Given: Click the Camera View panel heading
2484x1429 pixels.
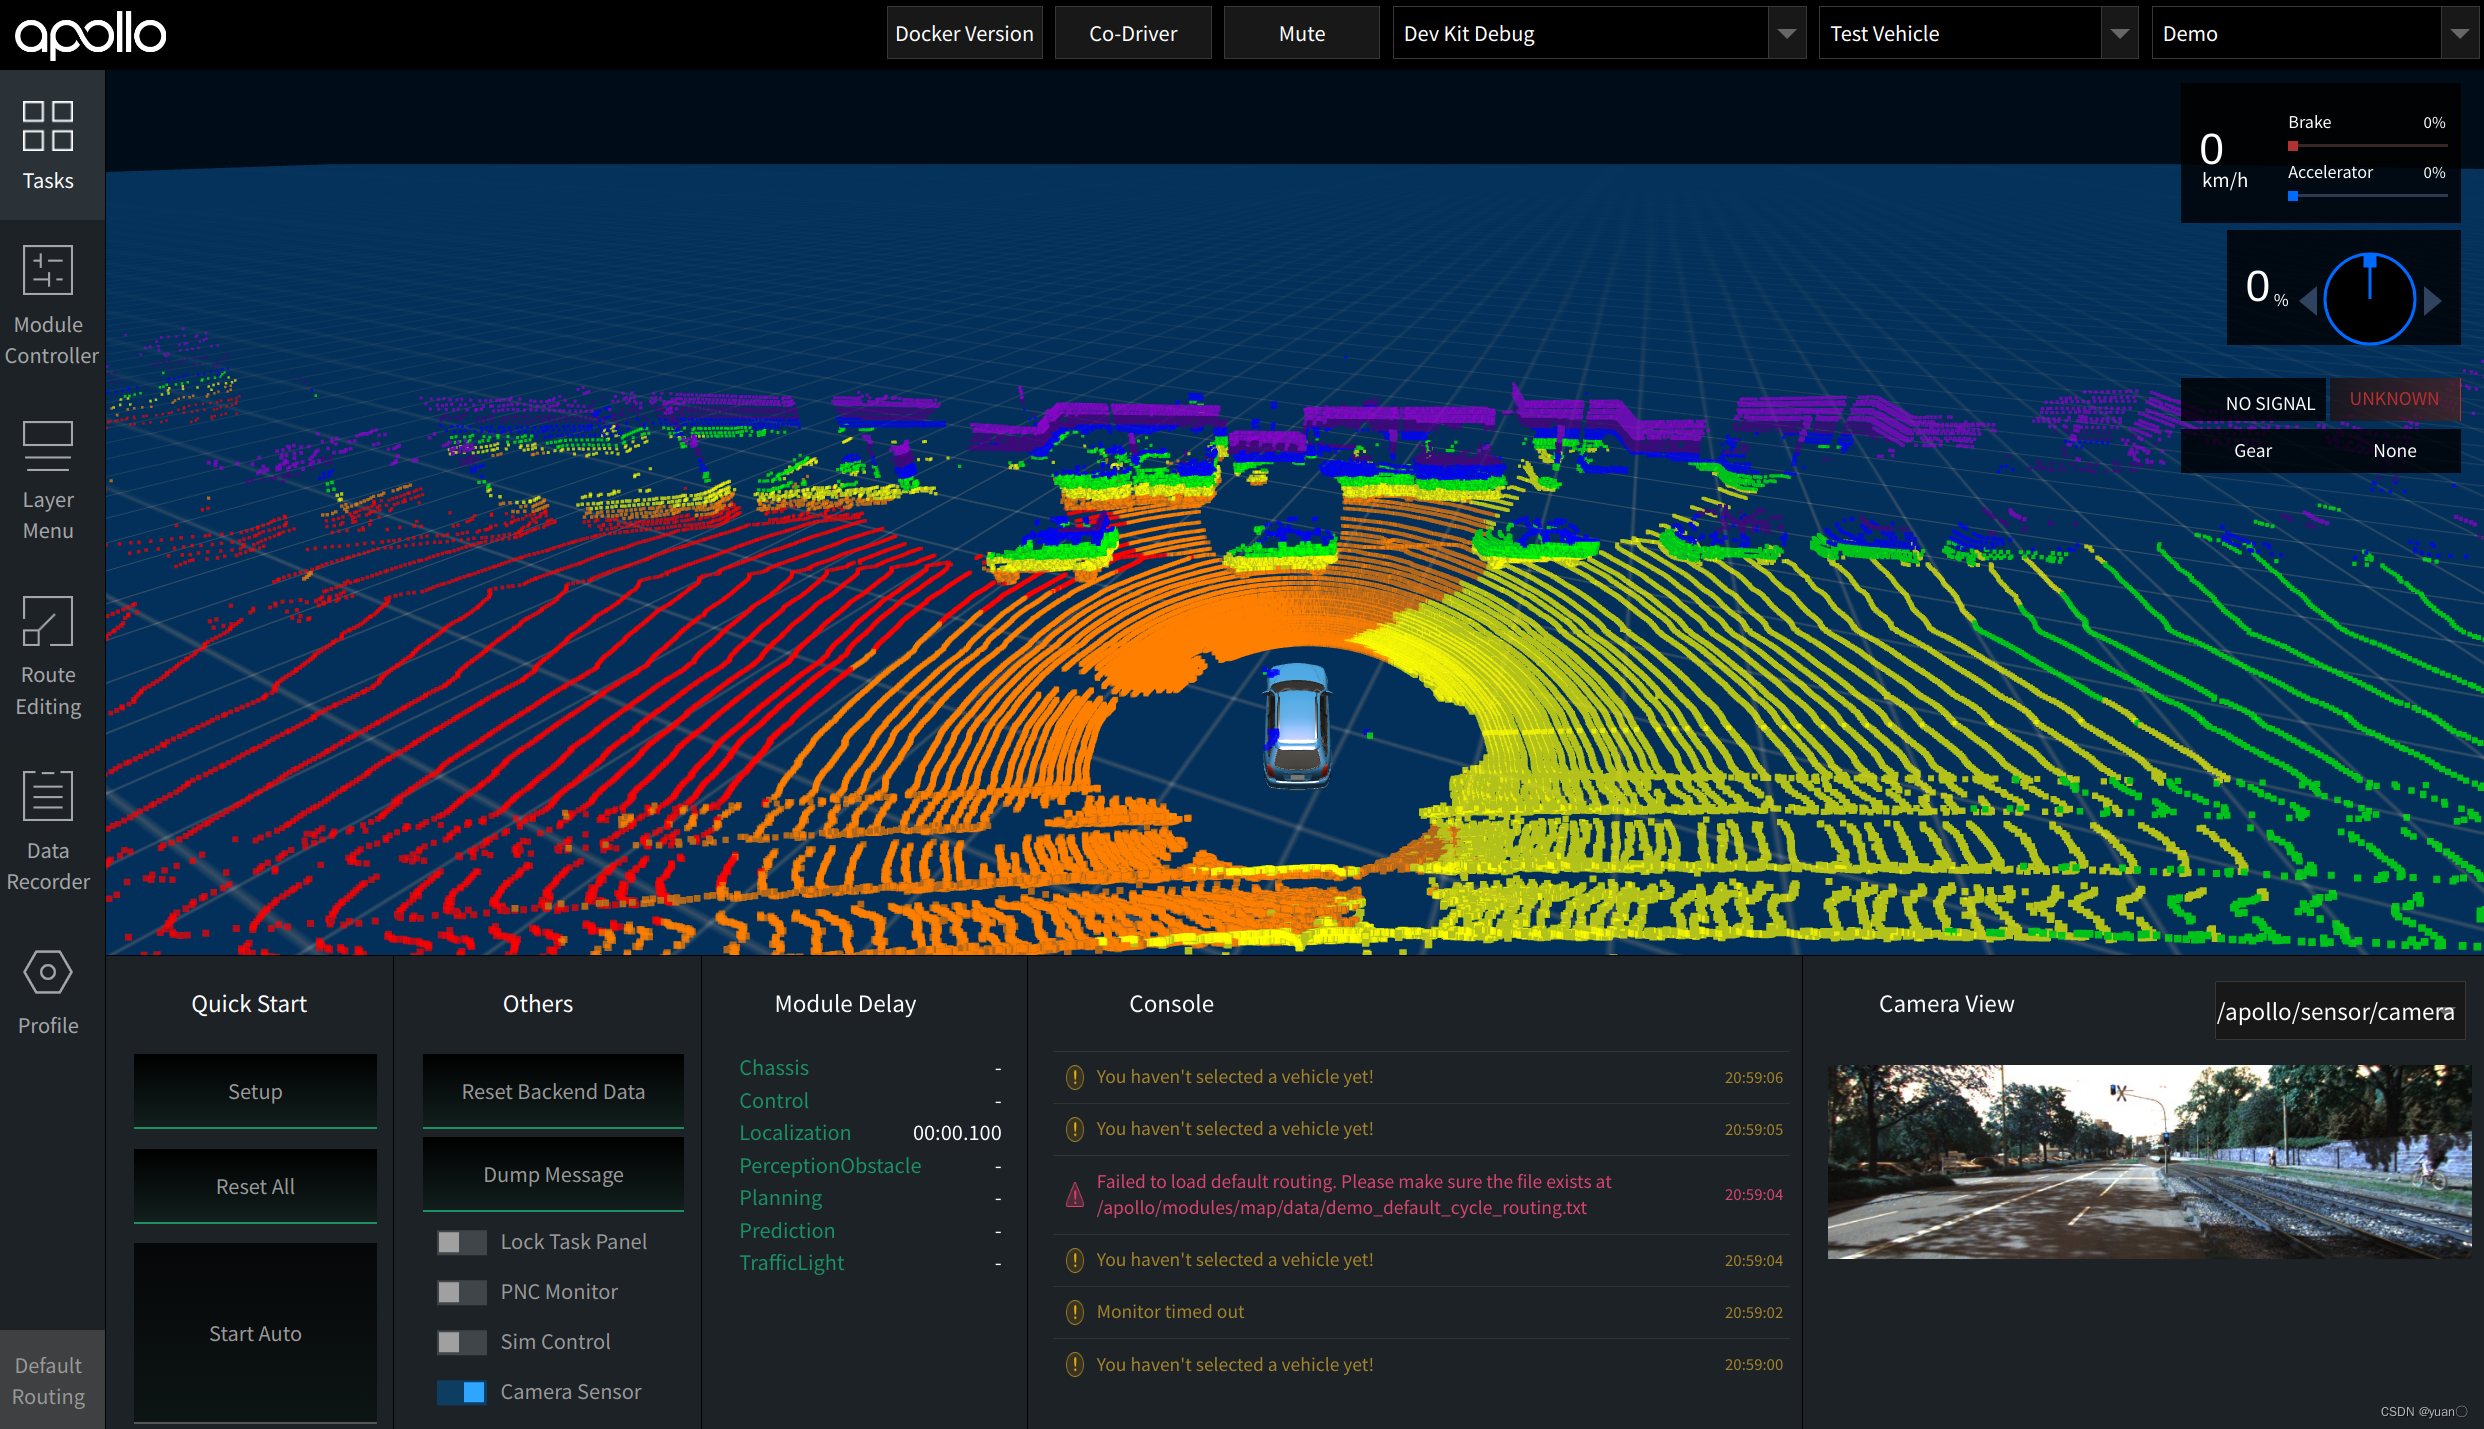Looking at the screenshot, I should (x=1946, y=1004).
